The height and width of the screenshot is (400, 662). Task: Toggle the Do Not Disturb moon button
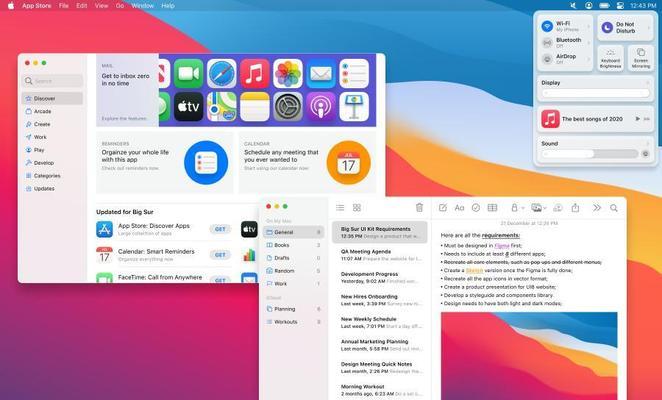(607, 27)
